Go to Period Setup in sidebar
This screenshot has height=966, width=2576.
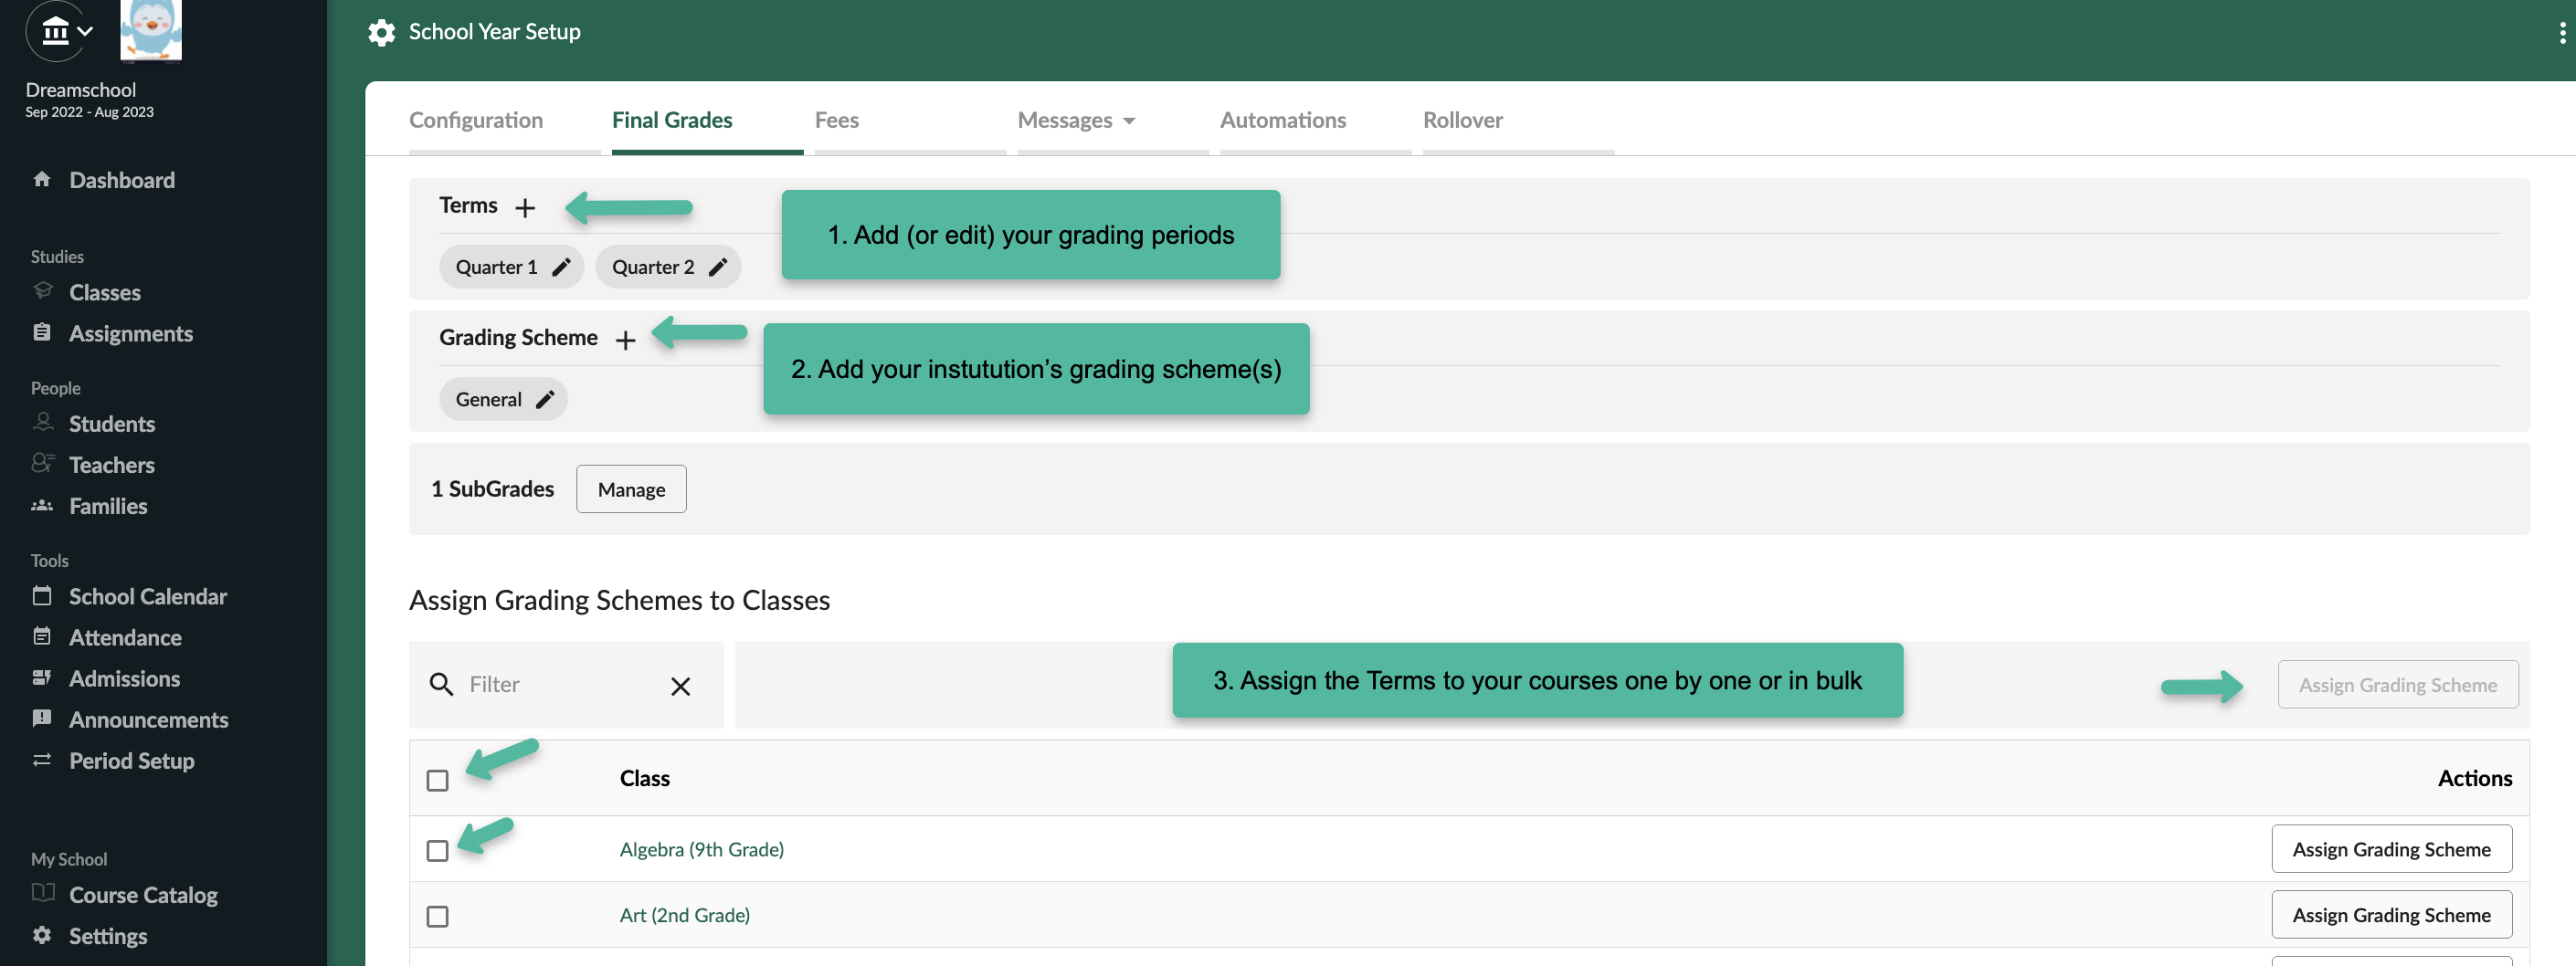[132, 761]
